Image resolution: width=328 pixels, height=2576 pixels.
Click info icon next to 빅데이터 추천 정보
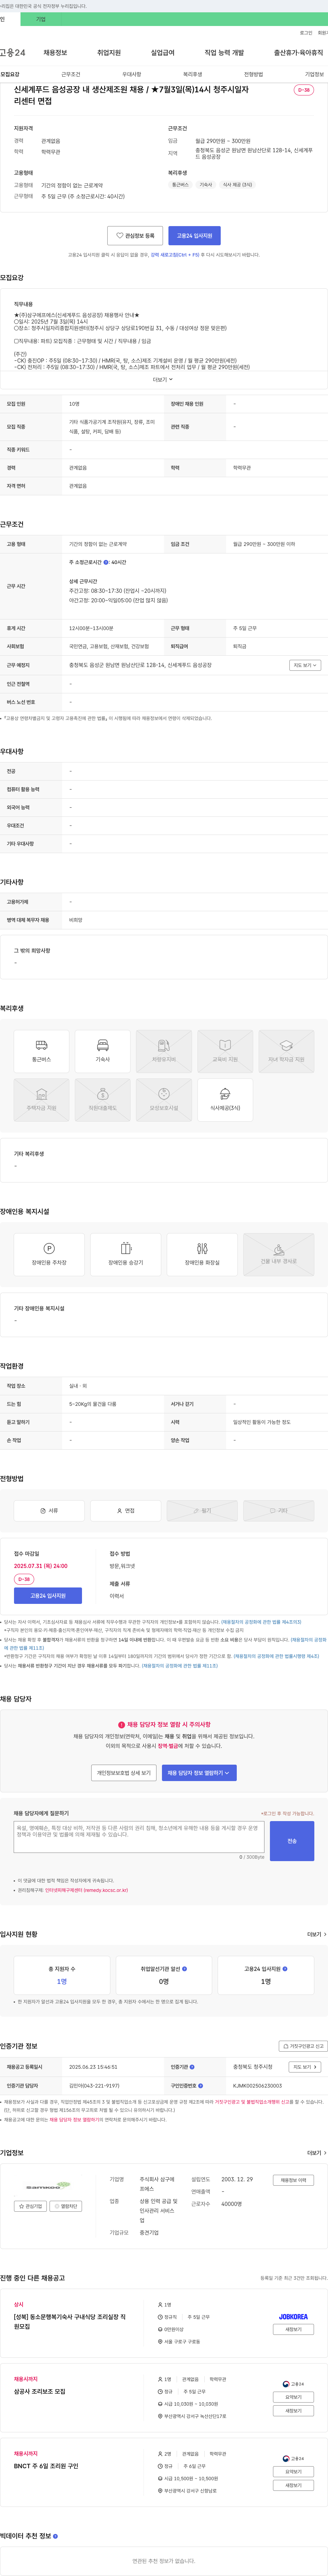55,2536
